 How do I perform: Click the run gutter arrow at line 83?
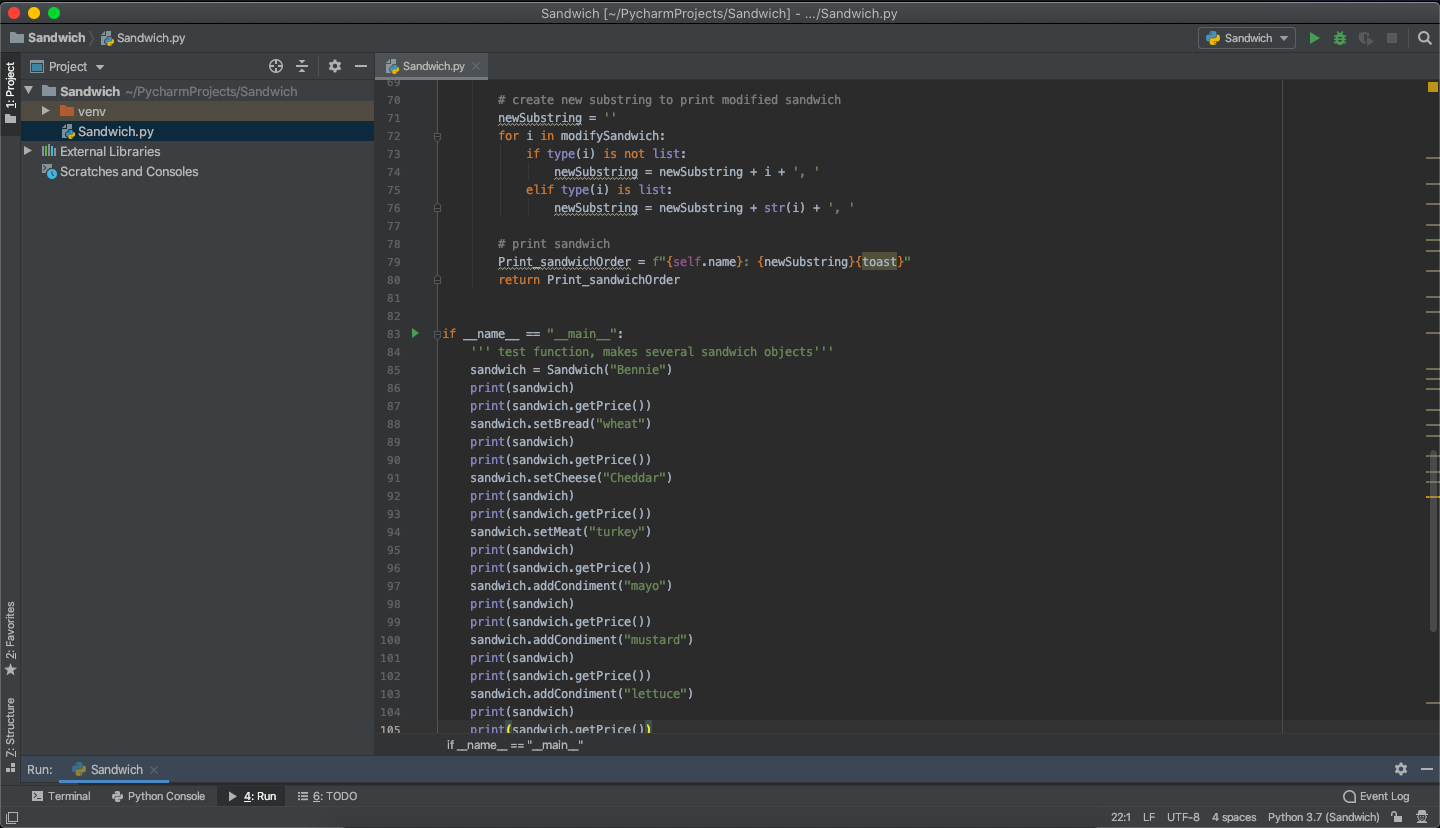coord(415,333)
